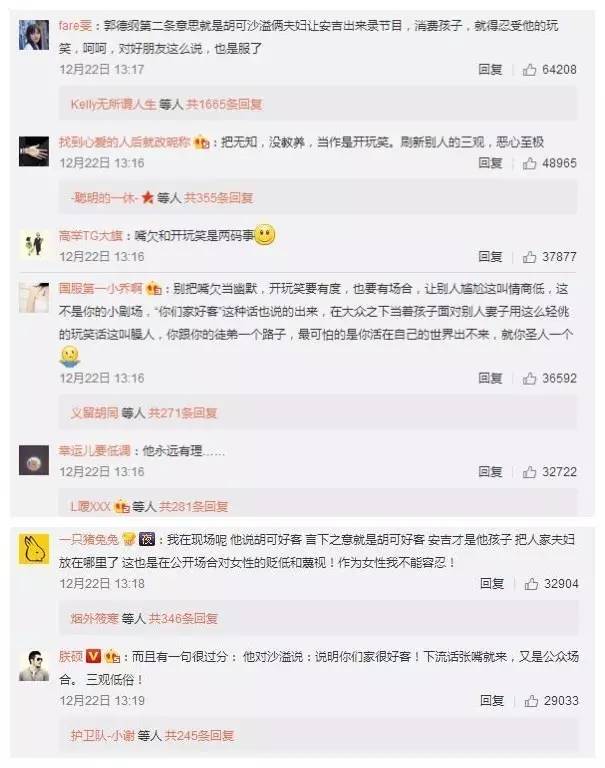Like the comment showing 37877 likes

(x=529, y=257)
